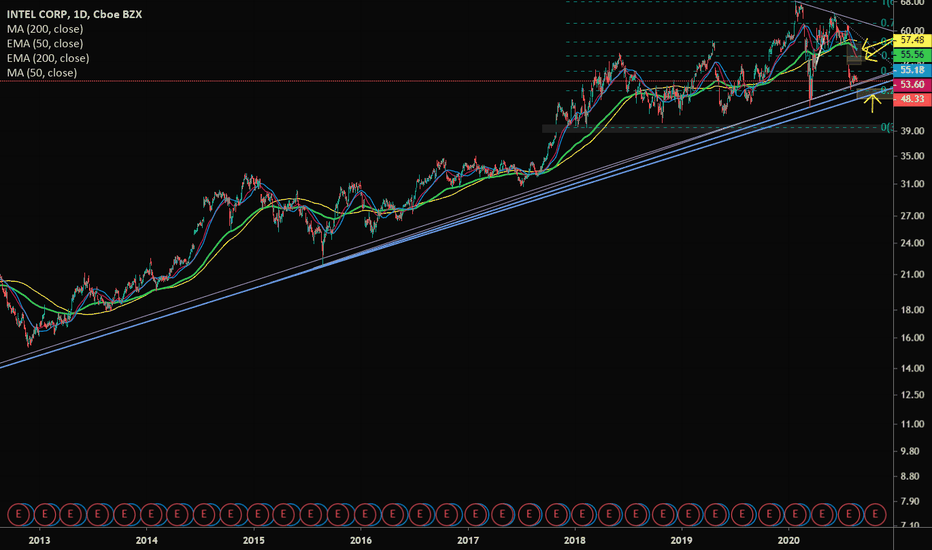Click the leftmost earnings E marker

18,514
